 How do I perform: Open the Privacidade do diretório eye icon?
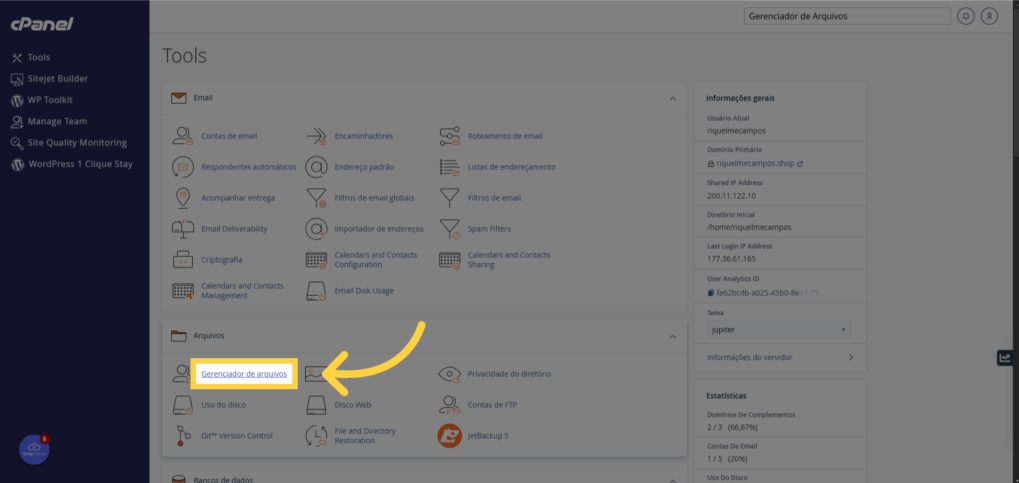tap(450, 374)
